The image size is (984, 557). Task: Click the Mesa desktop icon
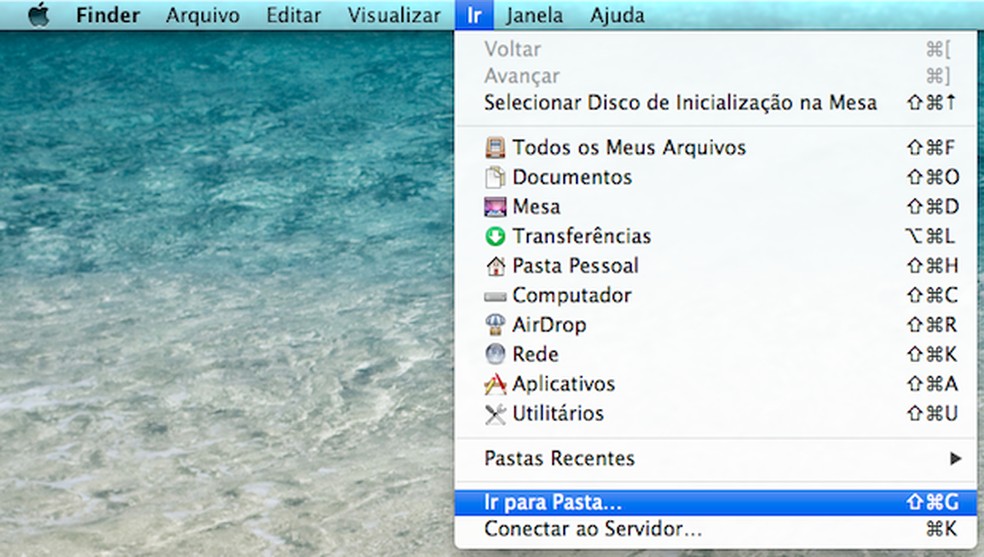pyautogui.click(x=496, y=207)
